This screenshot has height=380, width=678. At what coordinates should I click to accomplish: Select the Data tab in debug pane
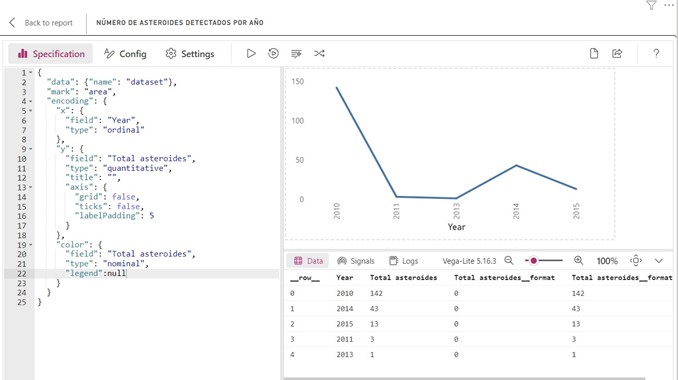point(308,261)
